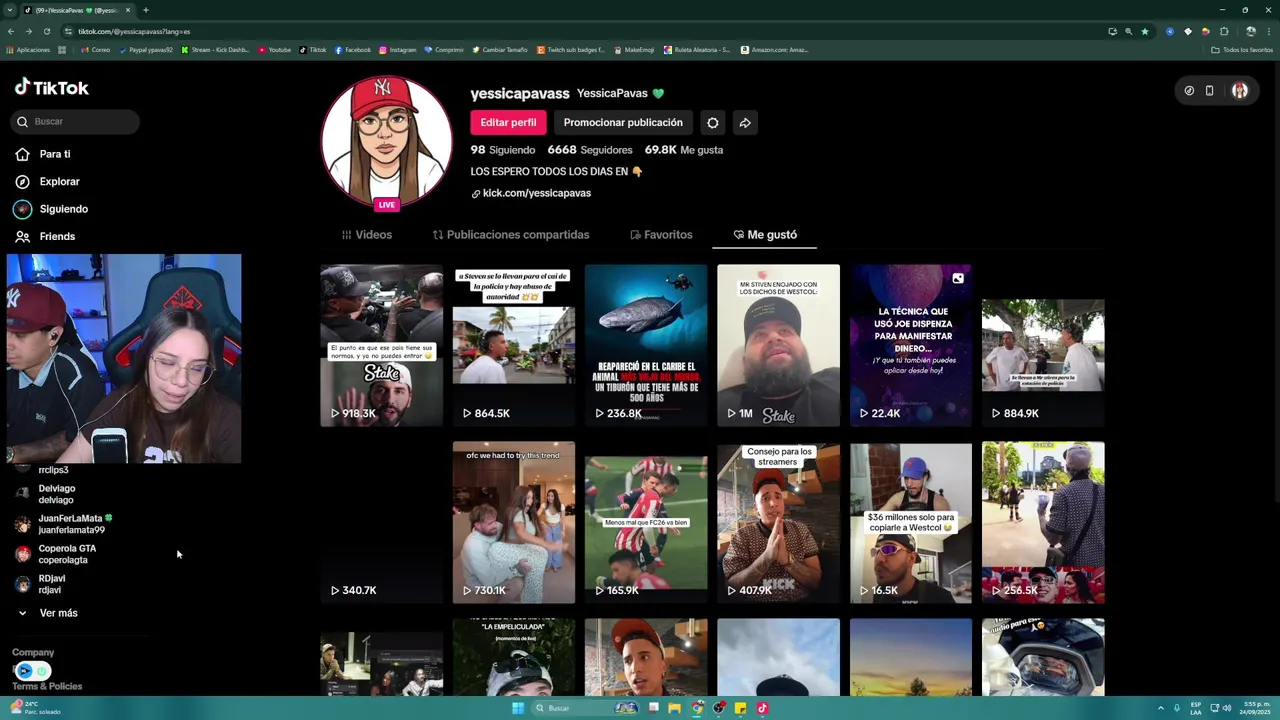
Task: Click the Company footer link
Action: 33,653
